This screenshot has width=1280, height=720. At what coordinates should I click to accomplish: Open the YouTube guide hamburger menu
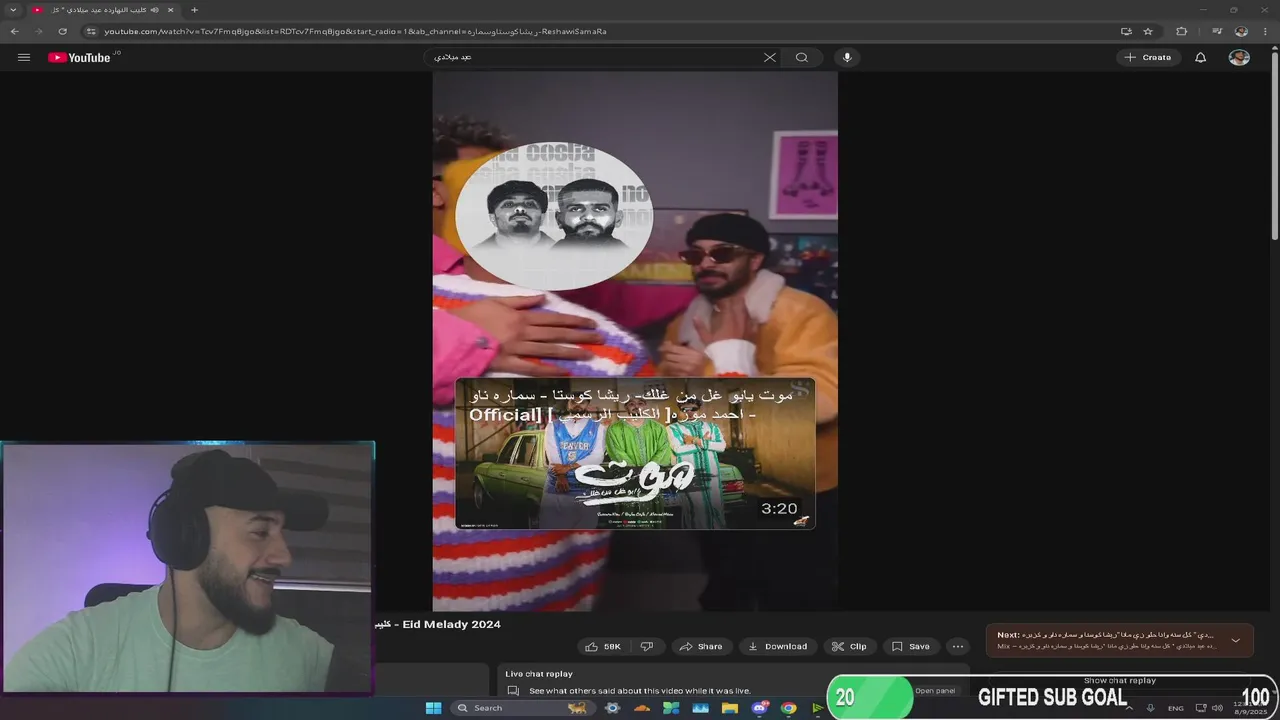pos(24,57)
